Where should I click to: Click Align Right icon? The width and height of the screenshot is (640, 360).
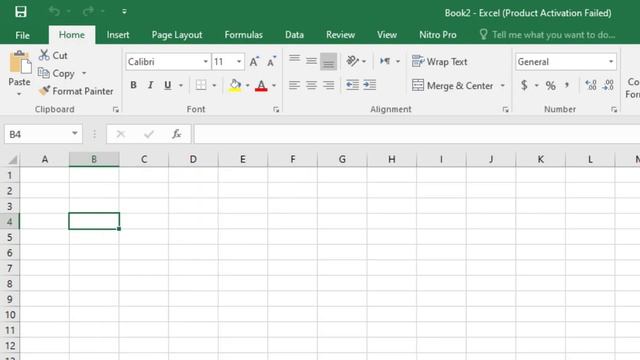pos(328,85)
